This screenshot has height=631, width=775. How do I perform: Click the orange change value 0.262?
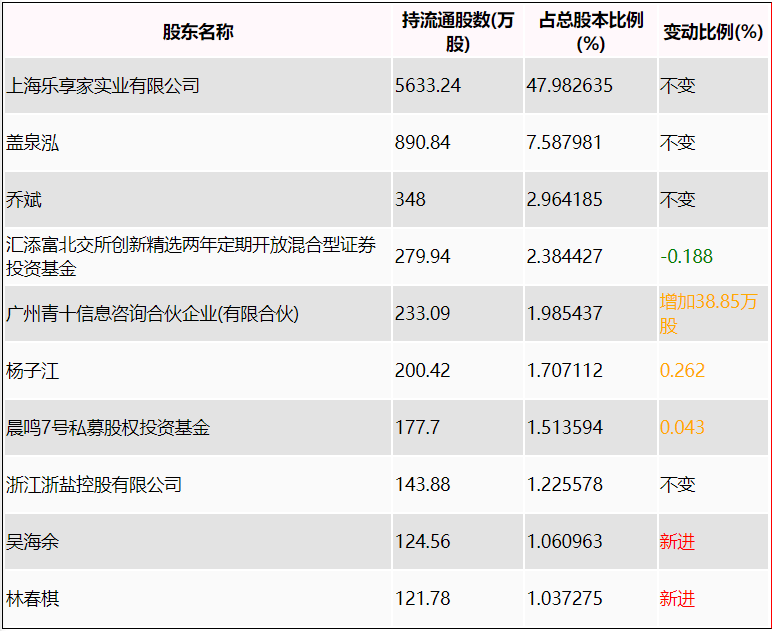click(x=682, y=371)
